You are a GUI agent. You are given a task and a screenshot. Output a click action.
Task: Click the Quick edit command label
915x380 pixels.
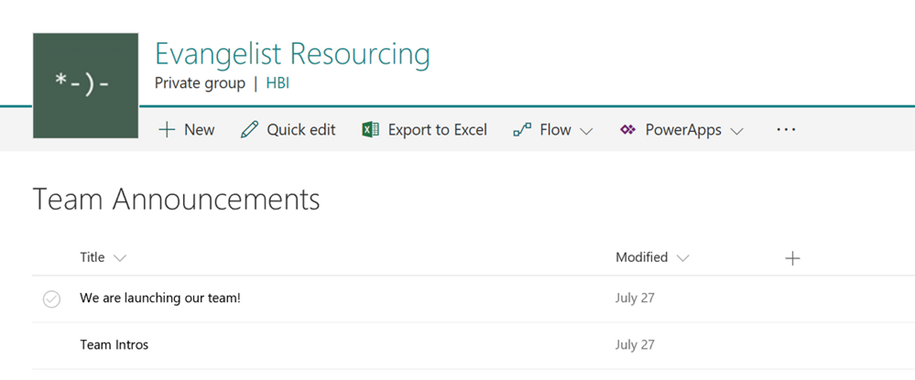click(301, 130)
